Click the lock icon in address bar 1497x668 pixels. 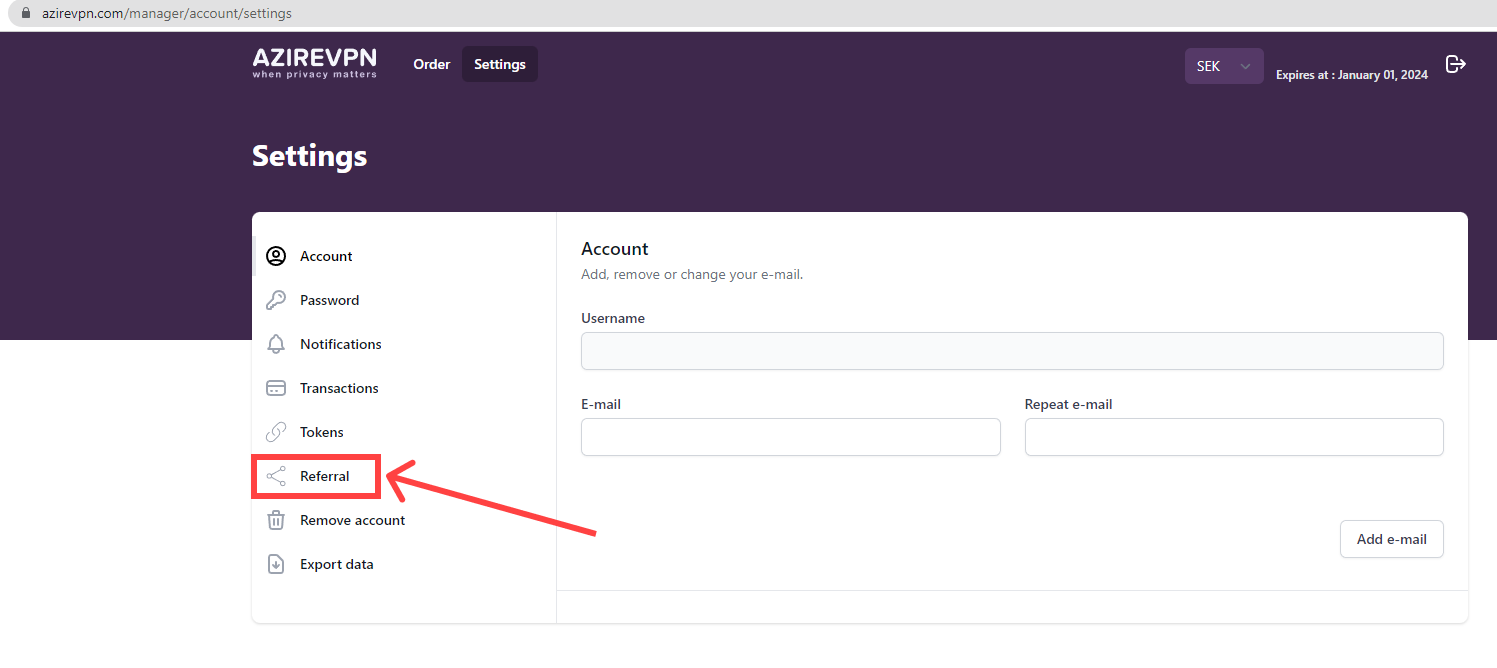[27, 14]
